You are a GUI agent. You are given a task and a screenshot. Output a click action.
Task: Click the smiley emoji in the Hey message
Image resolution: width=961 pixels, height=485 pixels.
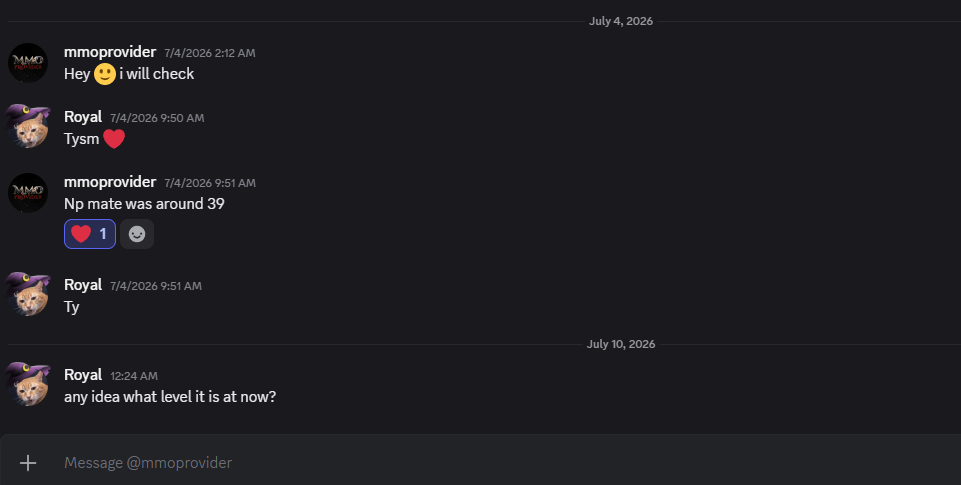105,74
